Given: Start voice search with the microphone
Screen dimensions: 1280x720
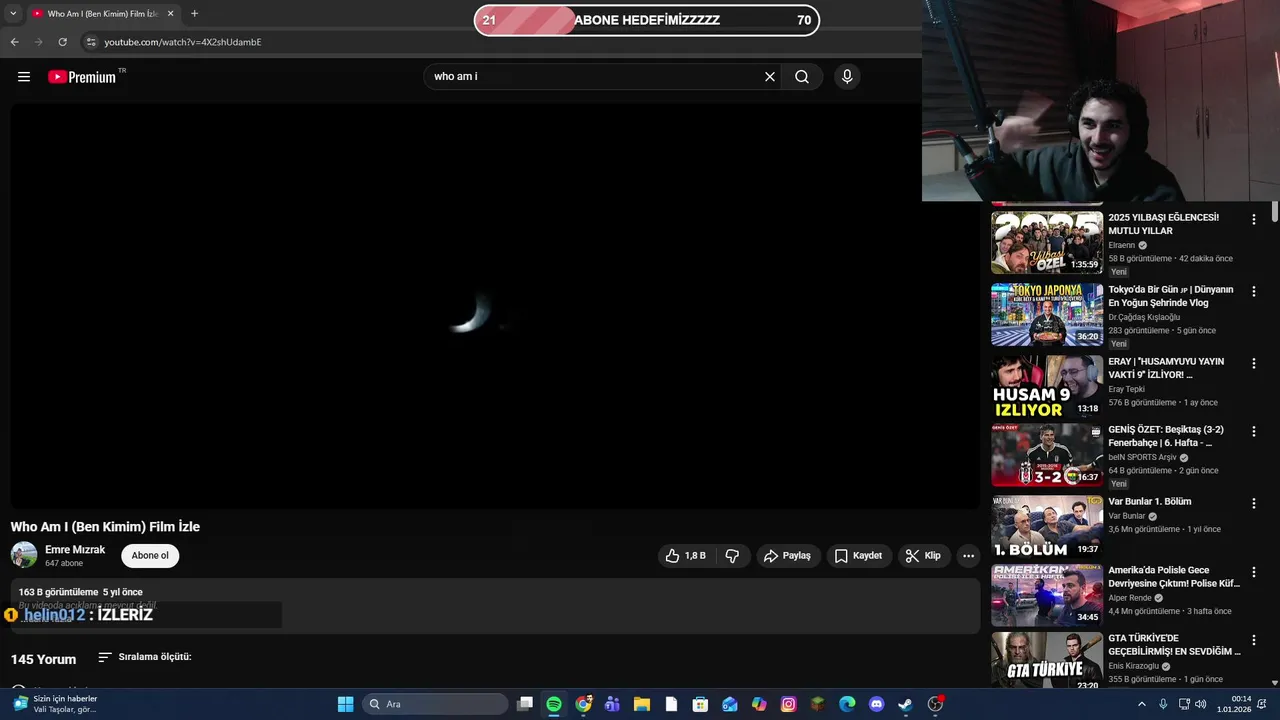Looking at the screenshot, I should (x=847, y=77).
